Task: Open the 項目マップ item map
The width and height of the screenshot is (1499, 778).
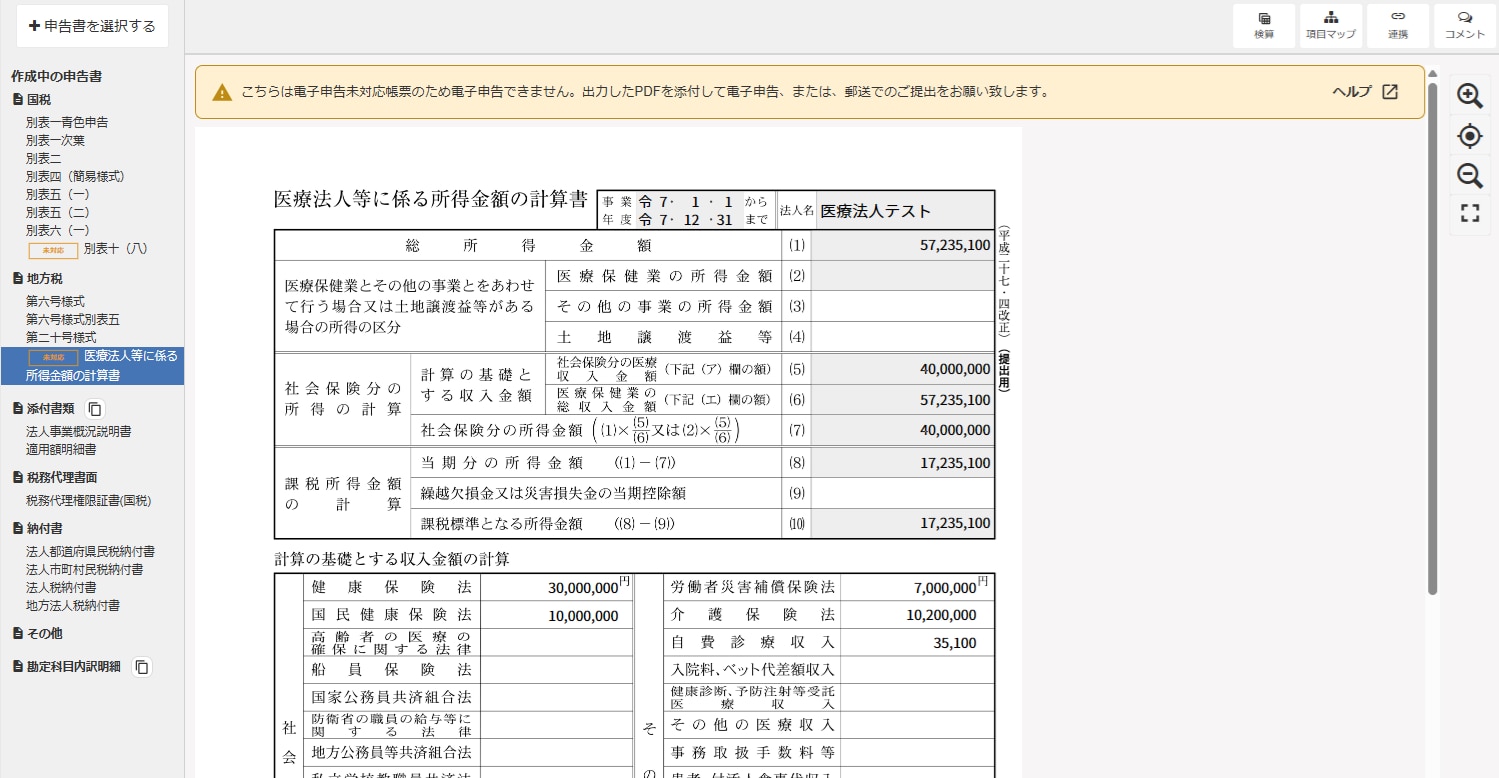Action: pyautogui.click(x=1330, y=25)
